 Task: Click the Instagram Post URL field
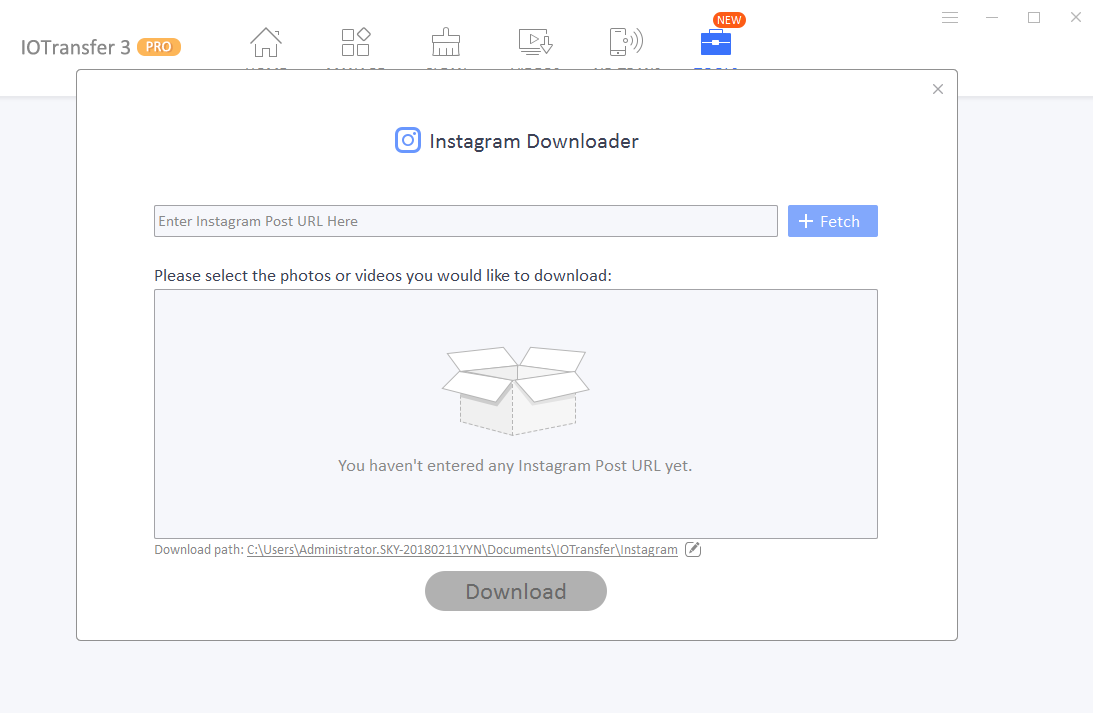466,221
